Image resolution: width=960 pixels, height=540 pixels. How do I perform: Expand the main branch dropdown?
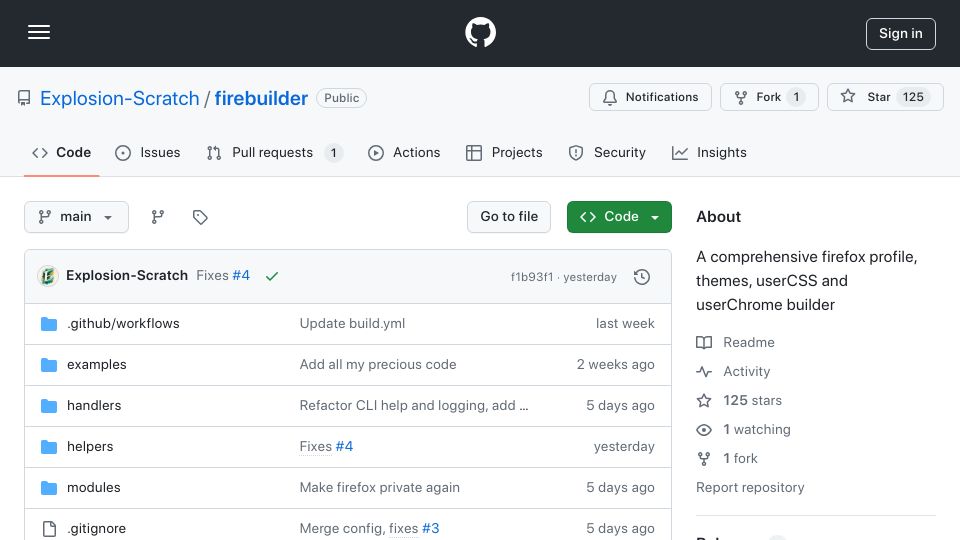tap(77, 217)
